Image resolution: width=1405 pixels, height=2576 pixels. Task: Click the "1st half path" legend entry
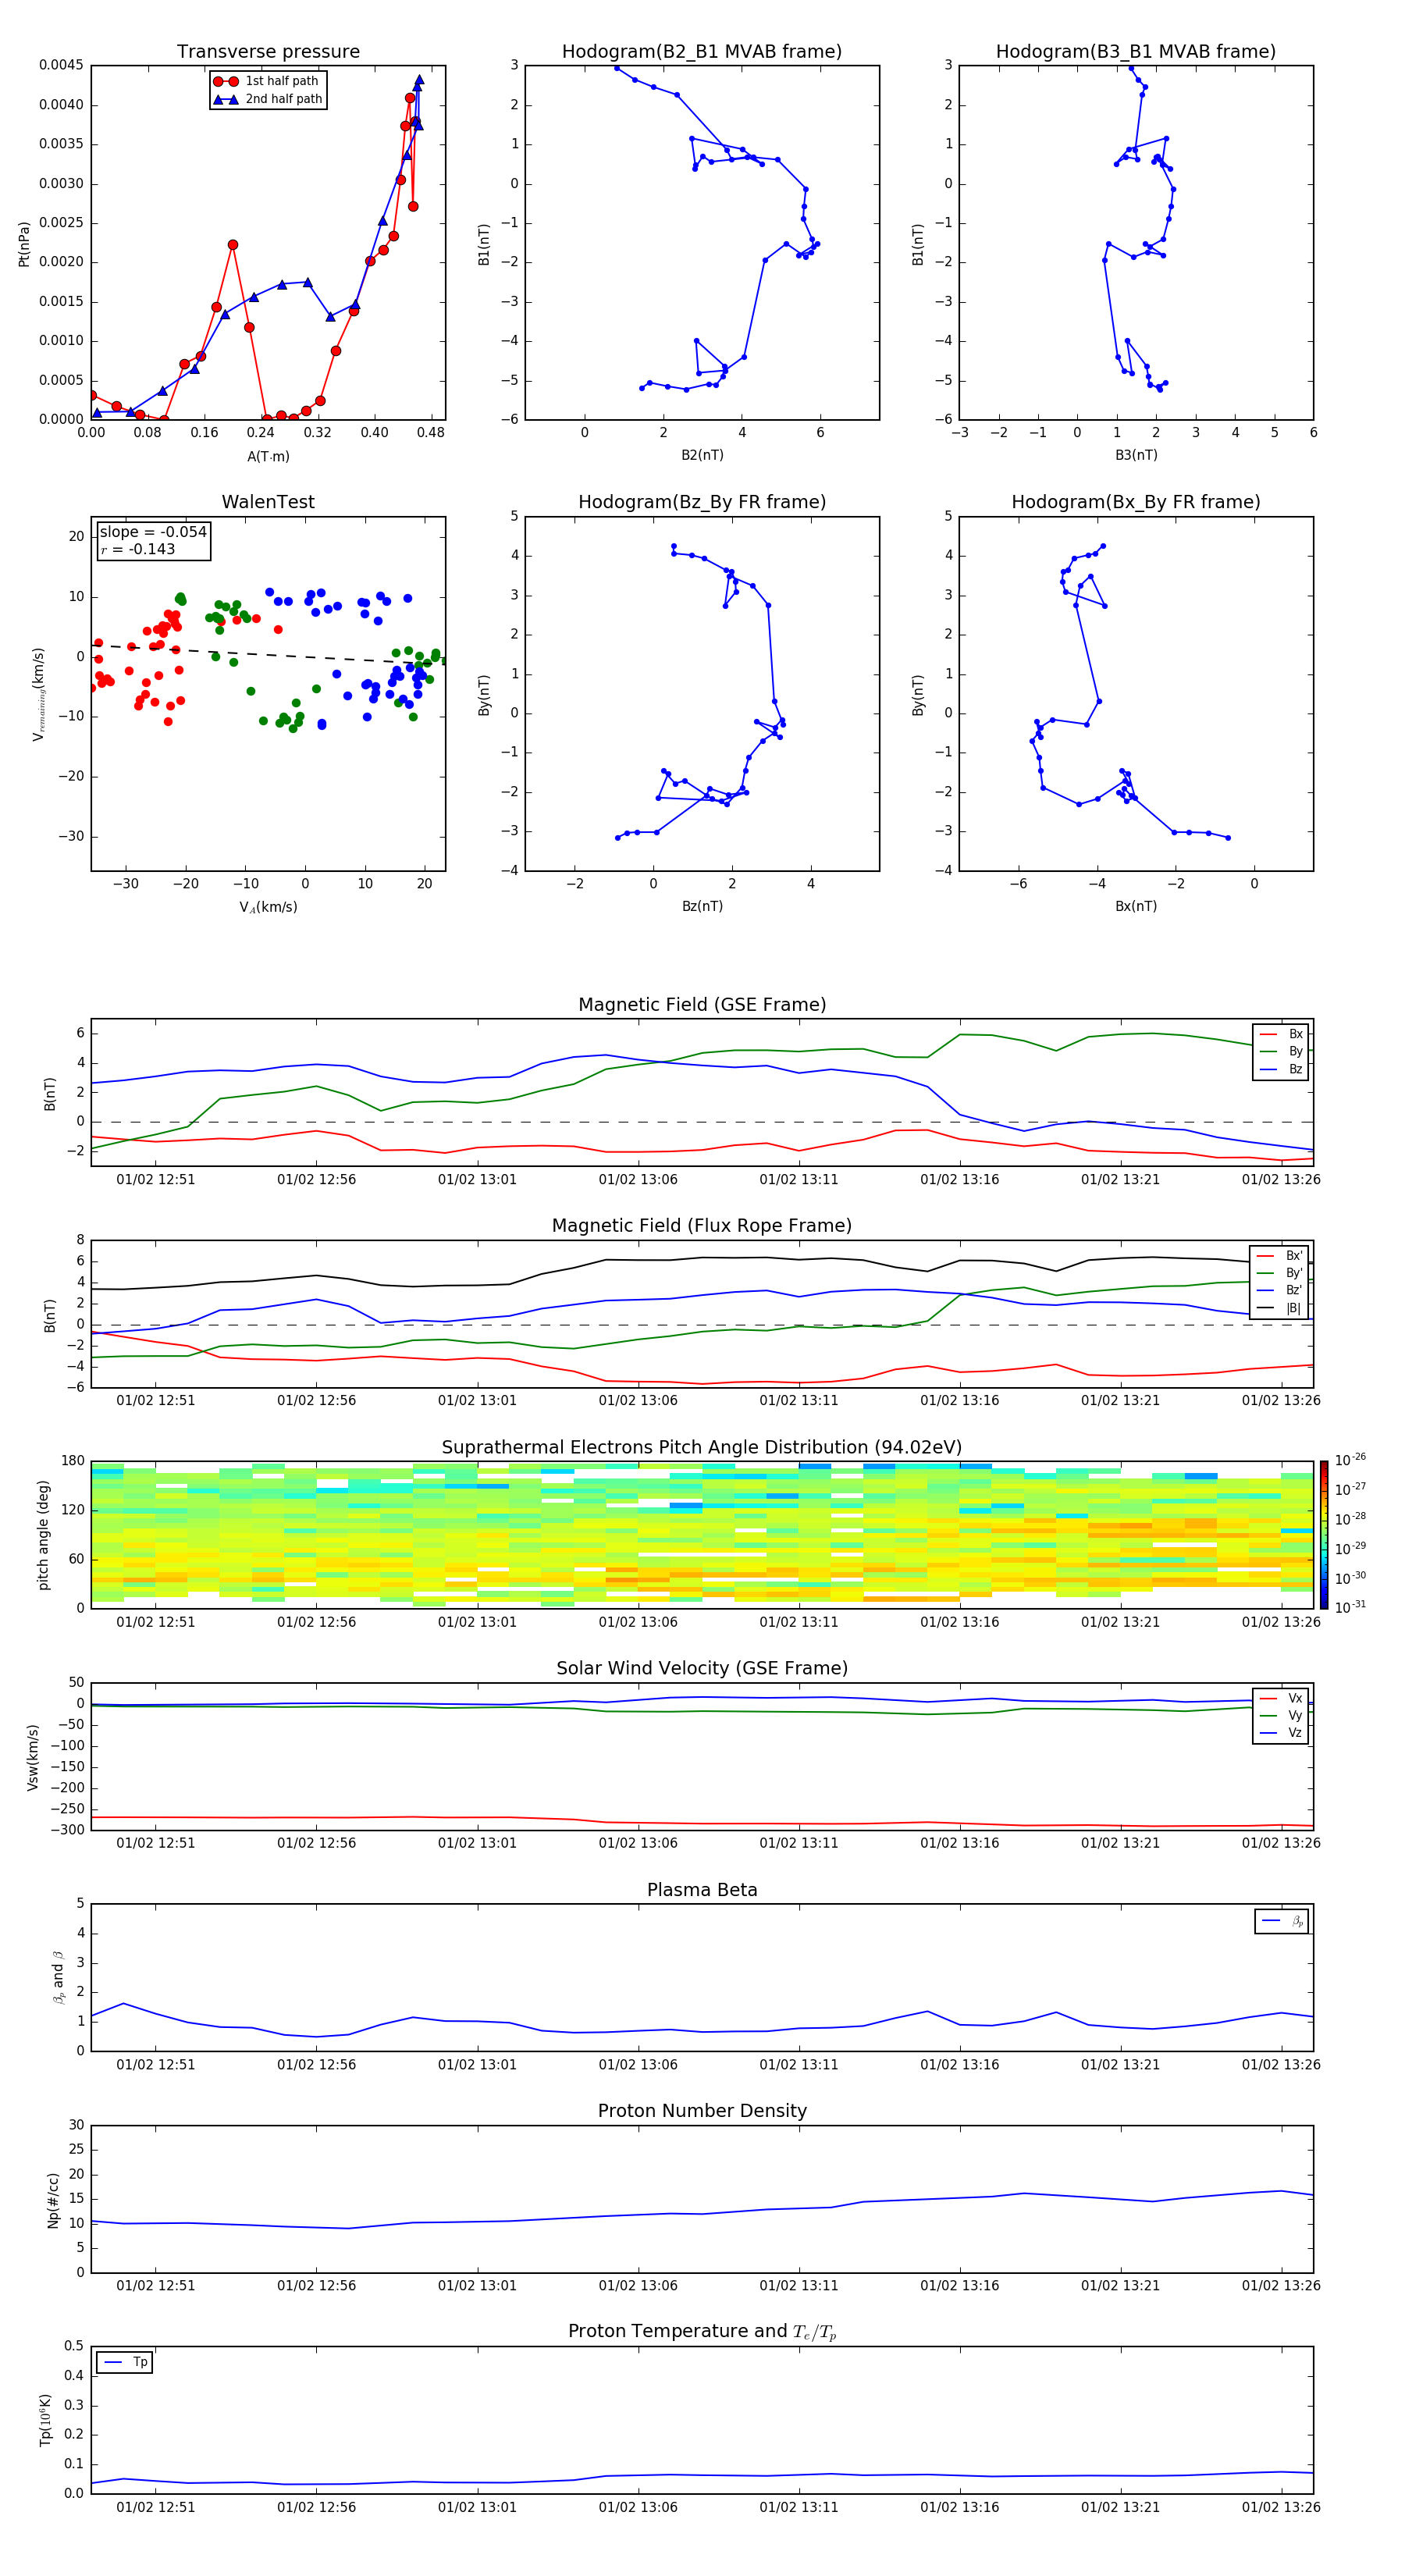pyautogui.click(x=266, y=81)
